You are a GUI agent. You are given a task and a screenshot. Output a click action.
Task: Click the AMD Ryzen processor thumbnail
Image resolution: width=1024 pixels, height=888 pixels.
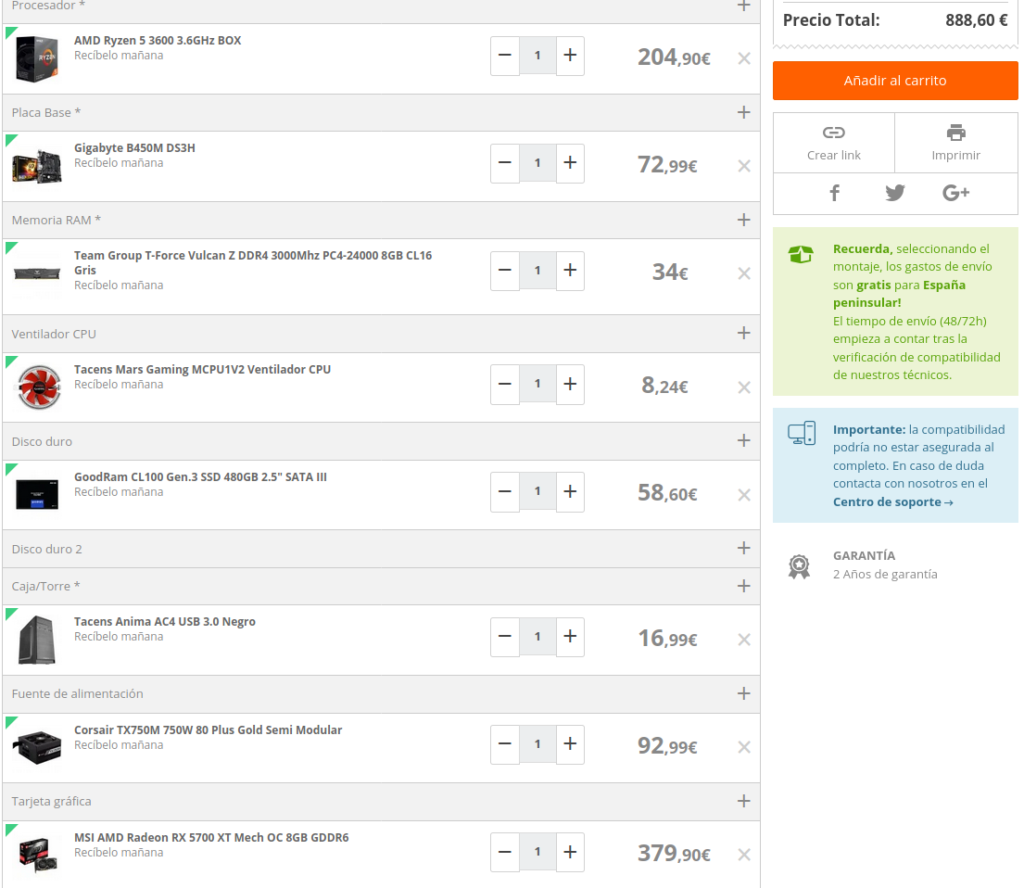click(x=37, y=59)
